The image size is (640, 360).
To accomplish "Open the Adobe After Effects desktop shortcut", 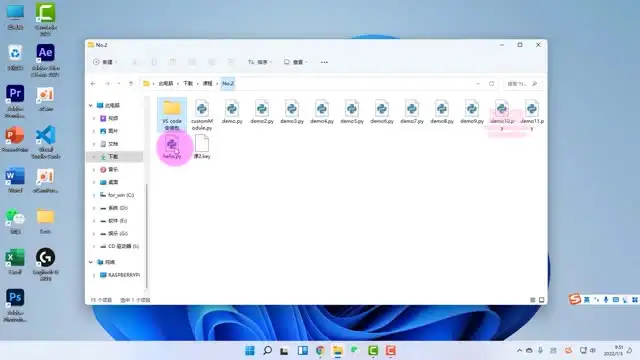I will (45, 60).
